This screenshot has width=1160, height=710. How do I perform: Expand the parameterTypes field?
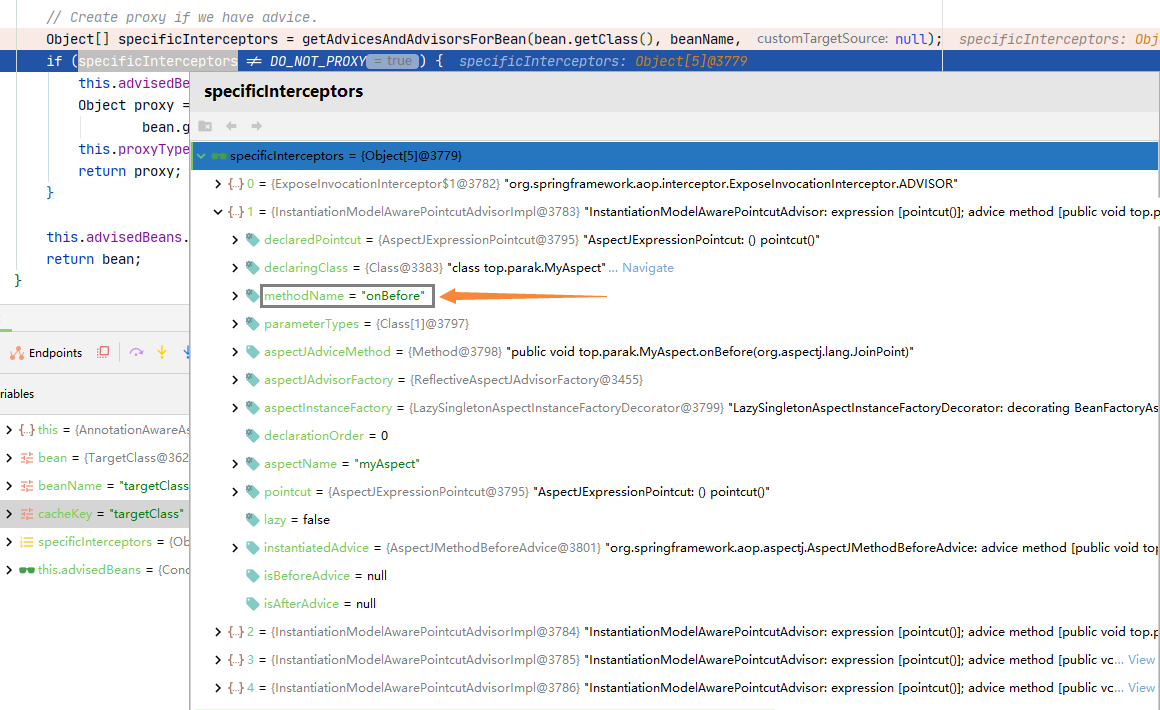pos(235,324)
